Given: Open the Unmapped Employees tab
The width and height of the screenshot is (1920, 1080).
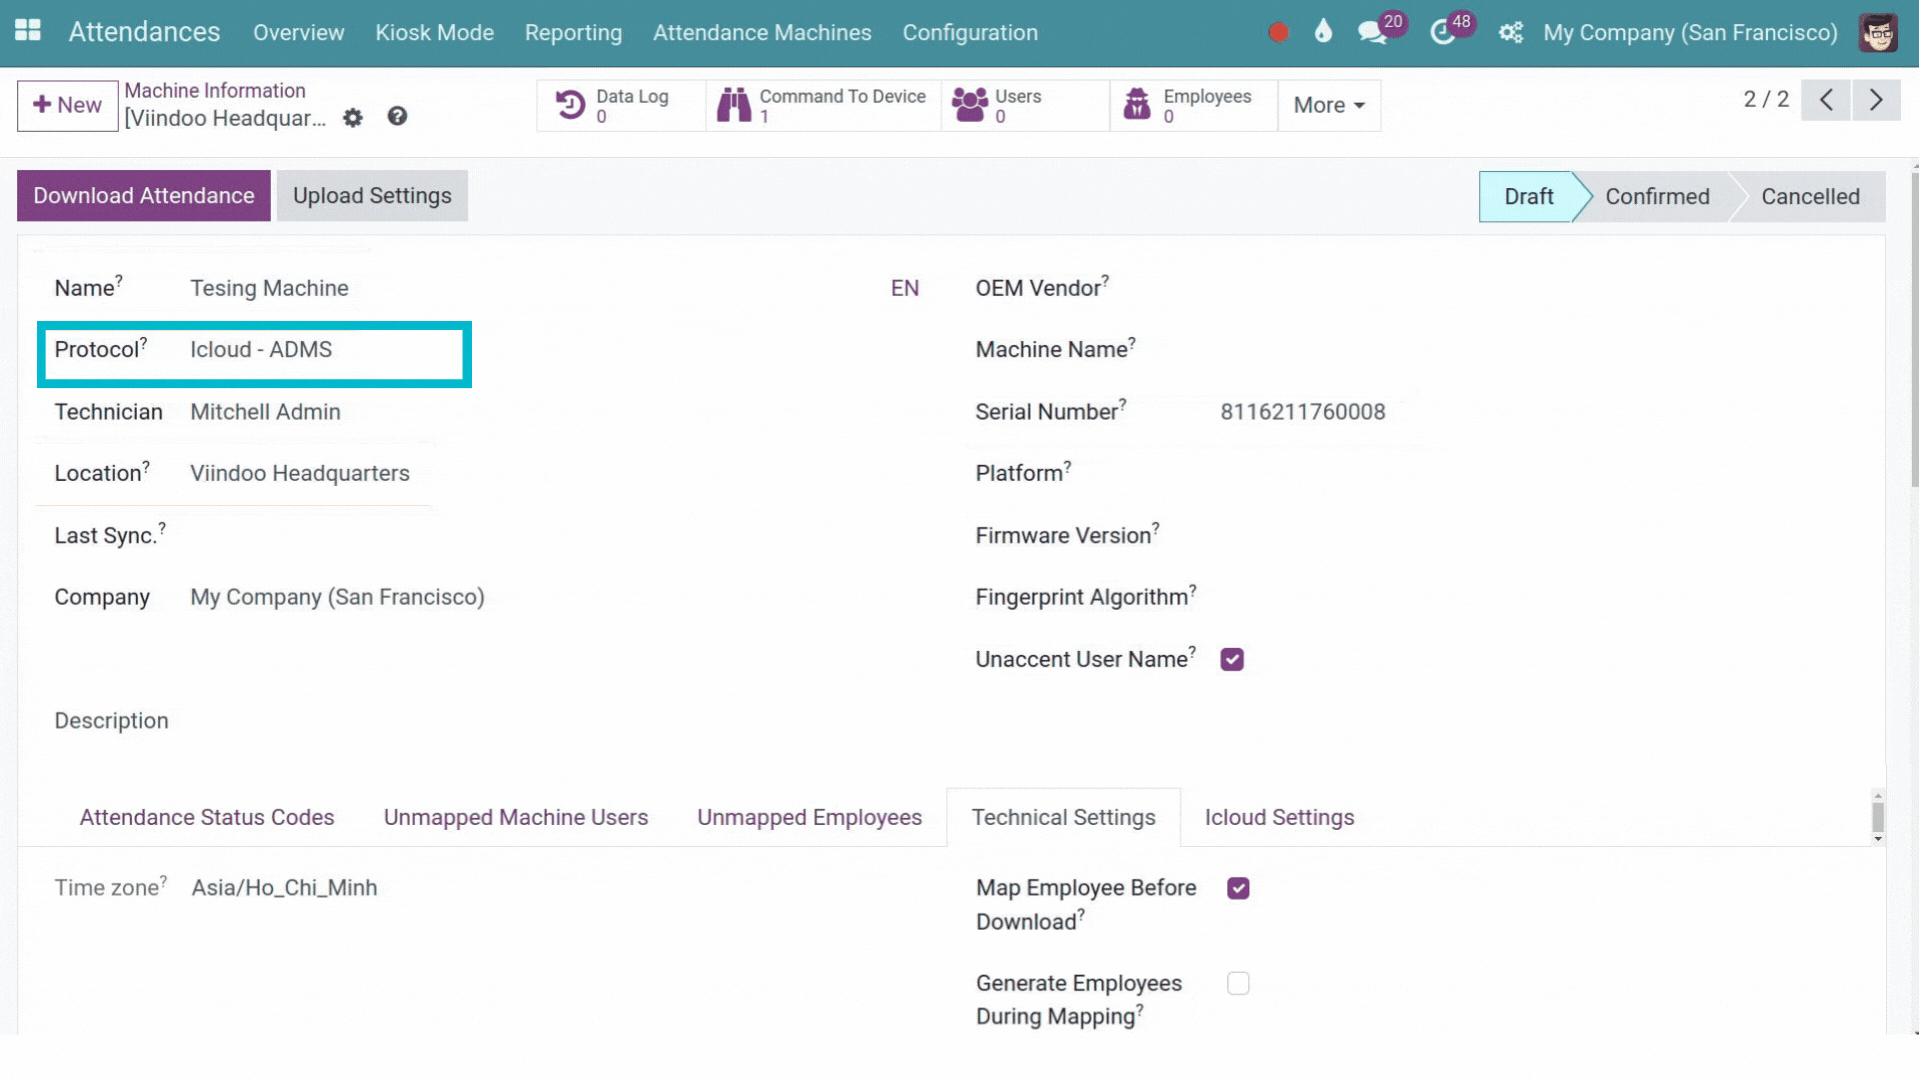Looking at the screenshot, I should 809,817.
